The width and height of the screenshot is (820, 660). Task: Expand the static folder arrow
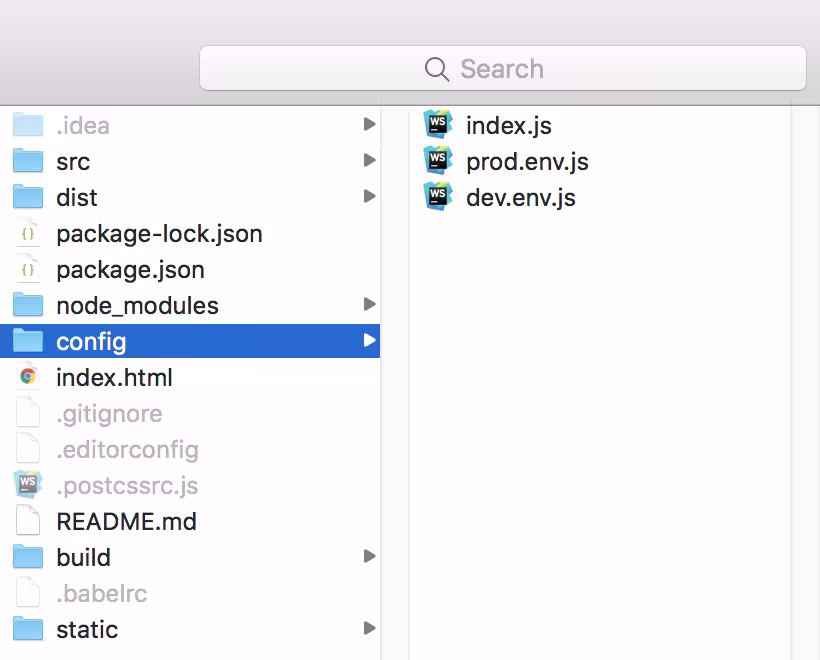[369, 629]
